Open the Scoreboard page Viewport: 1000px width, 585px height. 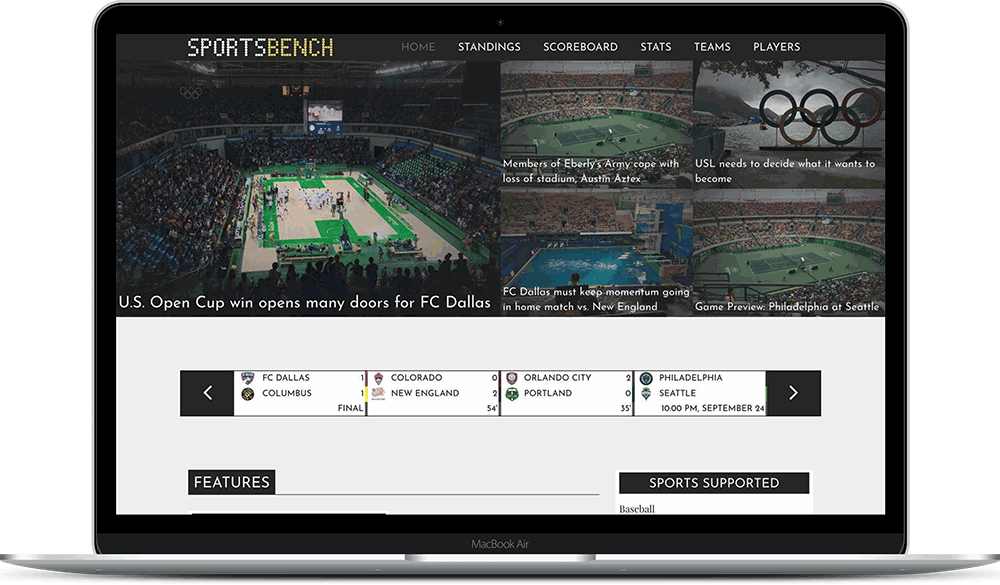click(x=580, y=47)
